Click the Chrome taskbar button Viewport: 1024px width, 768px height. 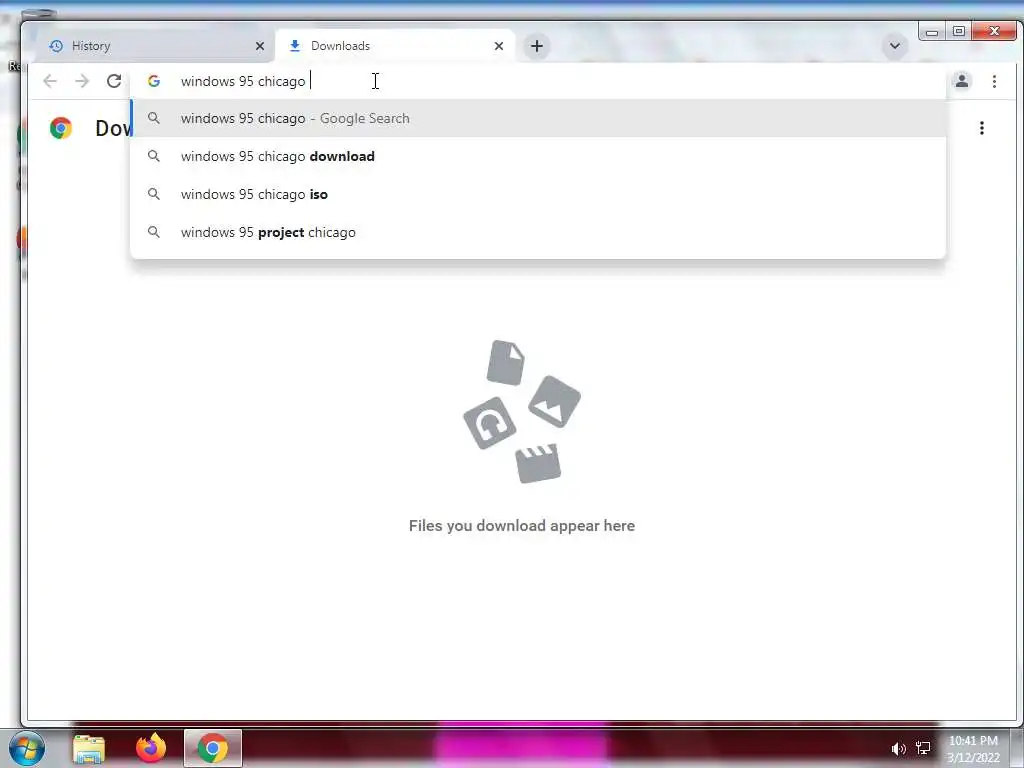pos(213,748)
